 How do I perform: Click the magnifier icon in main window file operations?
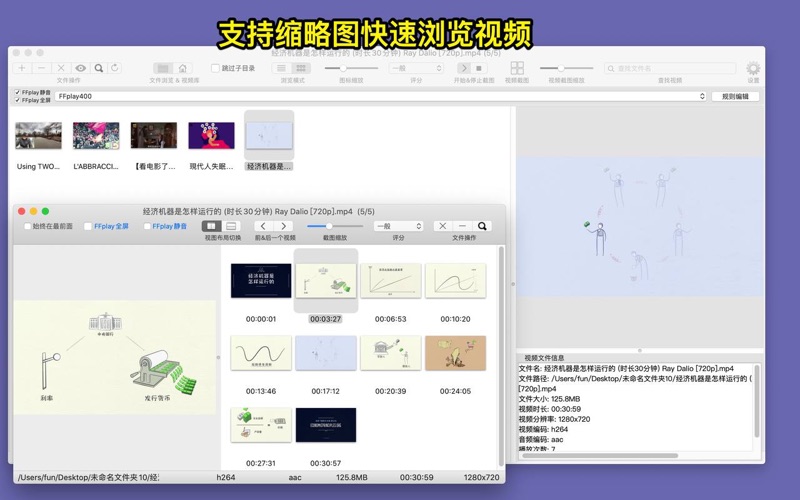click(x=99, y=68)
